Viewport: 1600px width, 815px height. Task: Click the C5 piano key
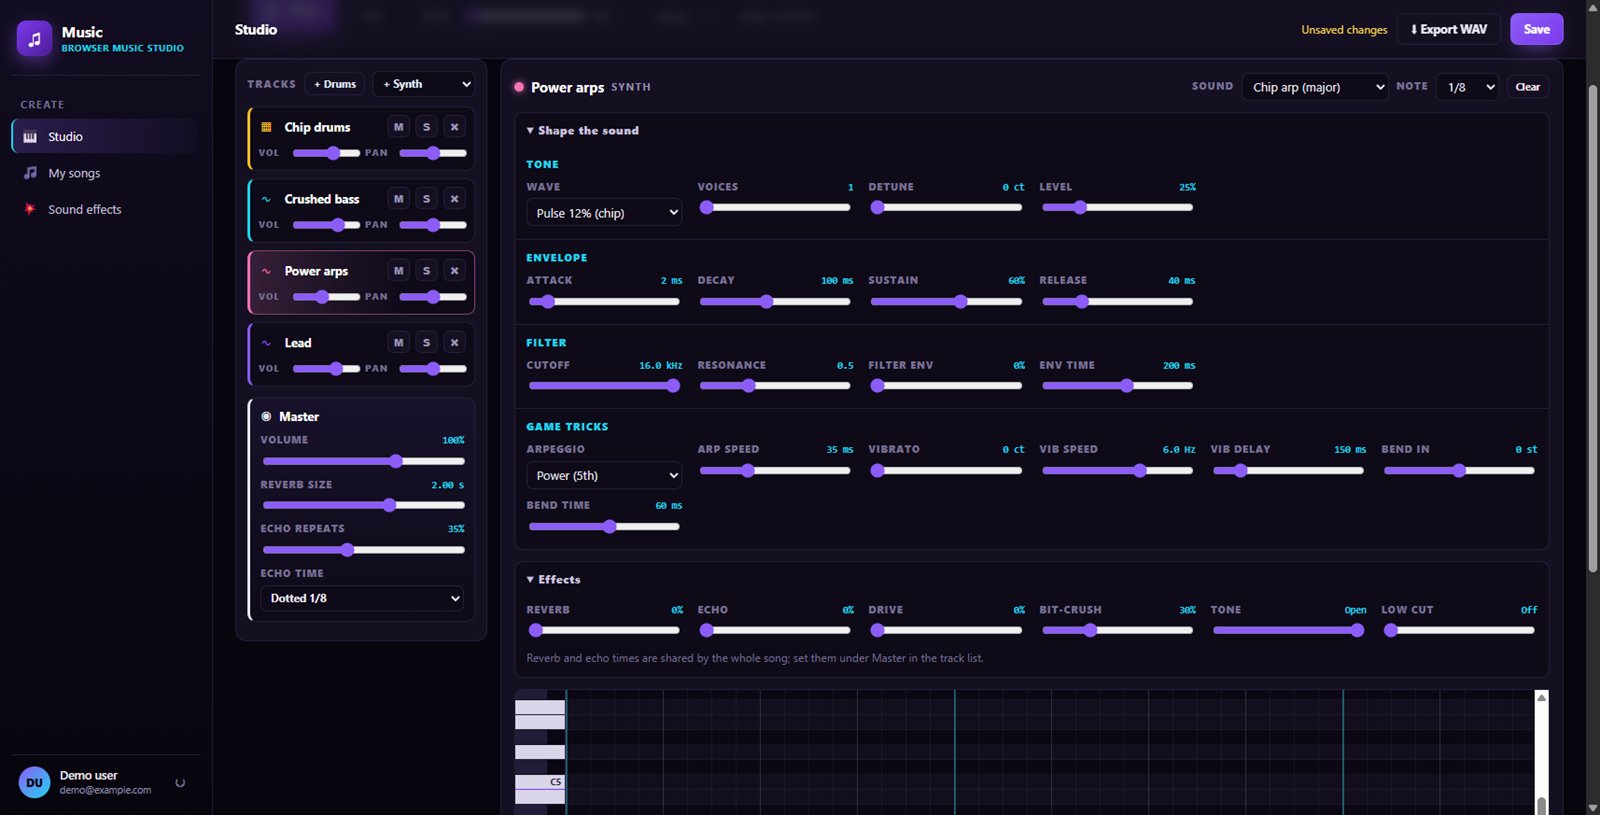[540, 782]
